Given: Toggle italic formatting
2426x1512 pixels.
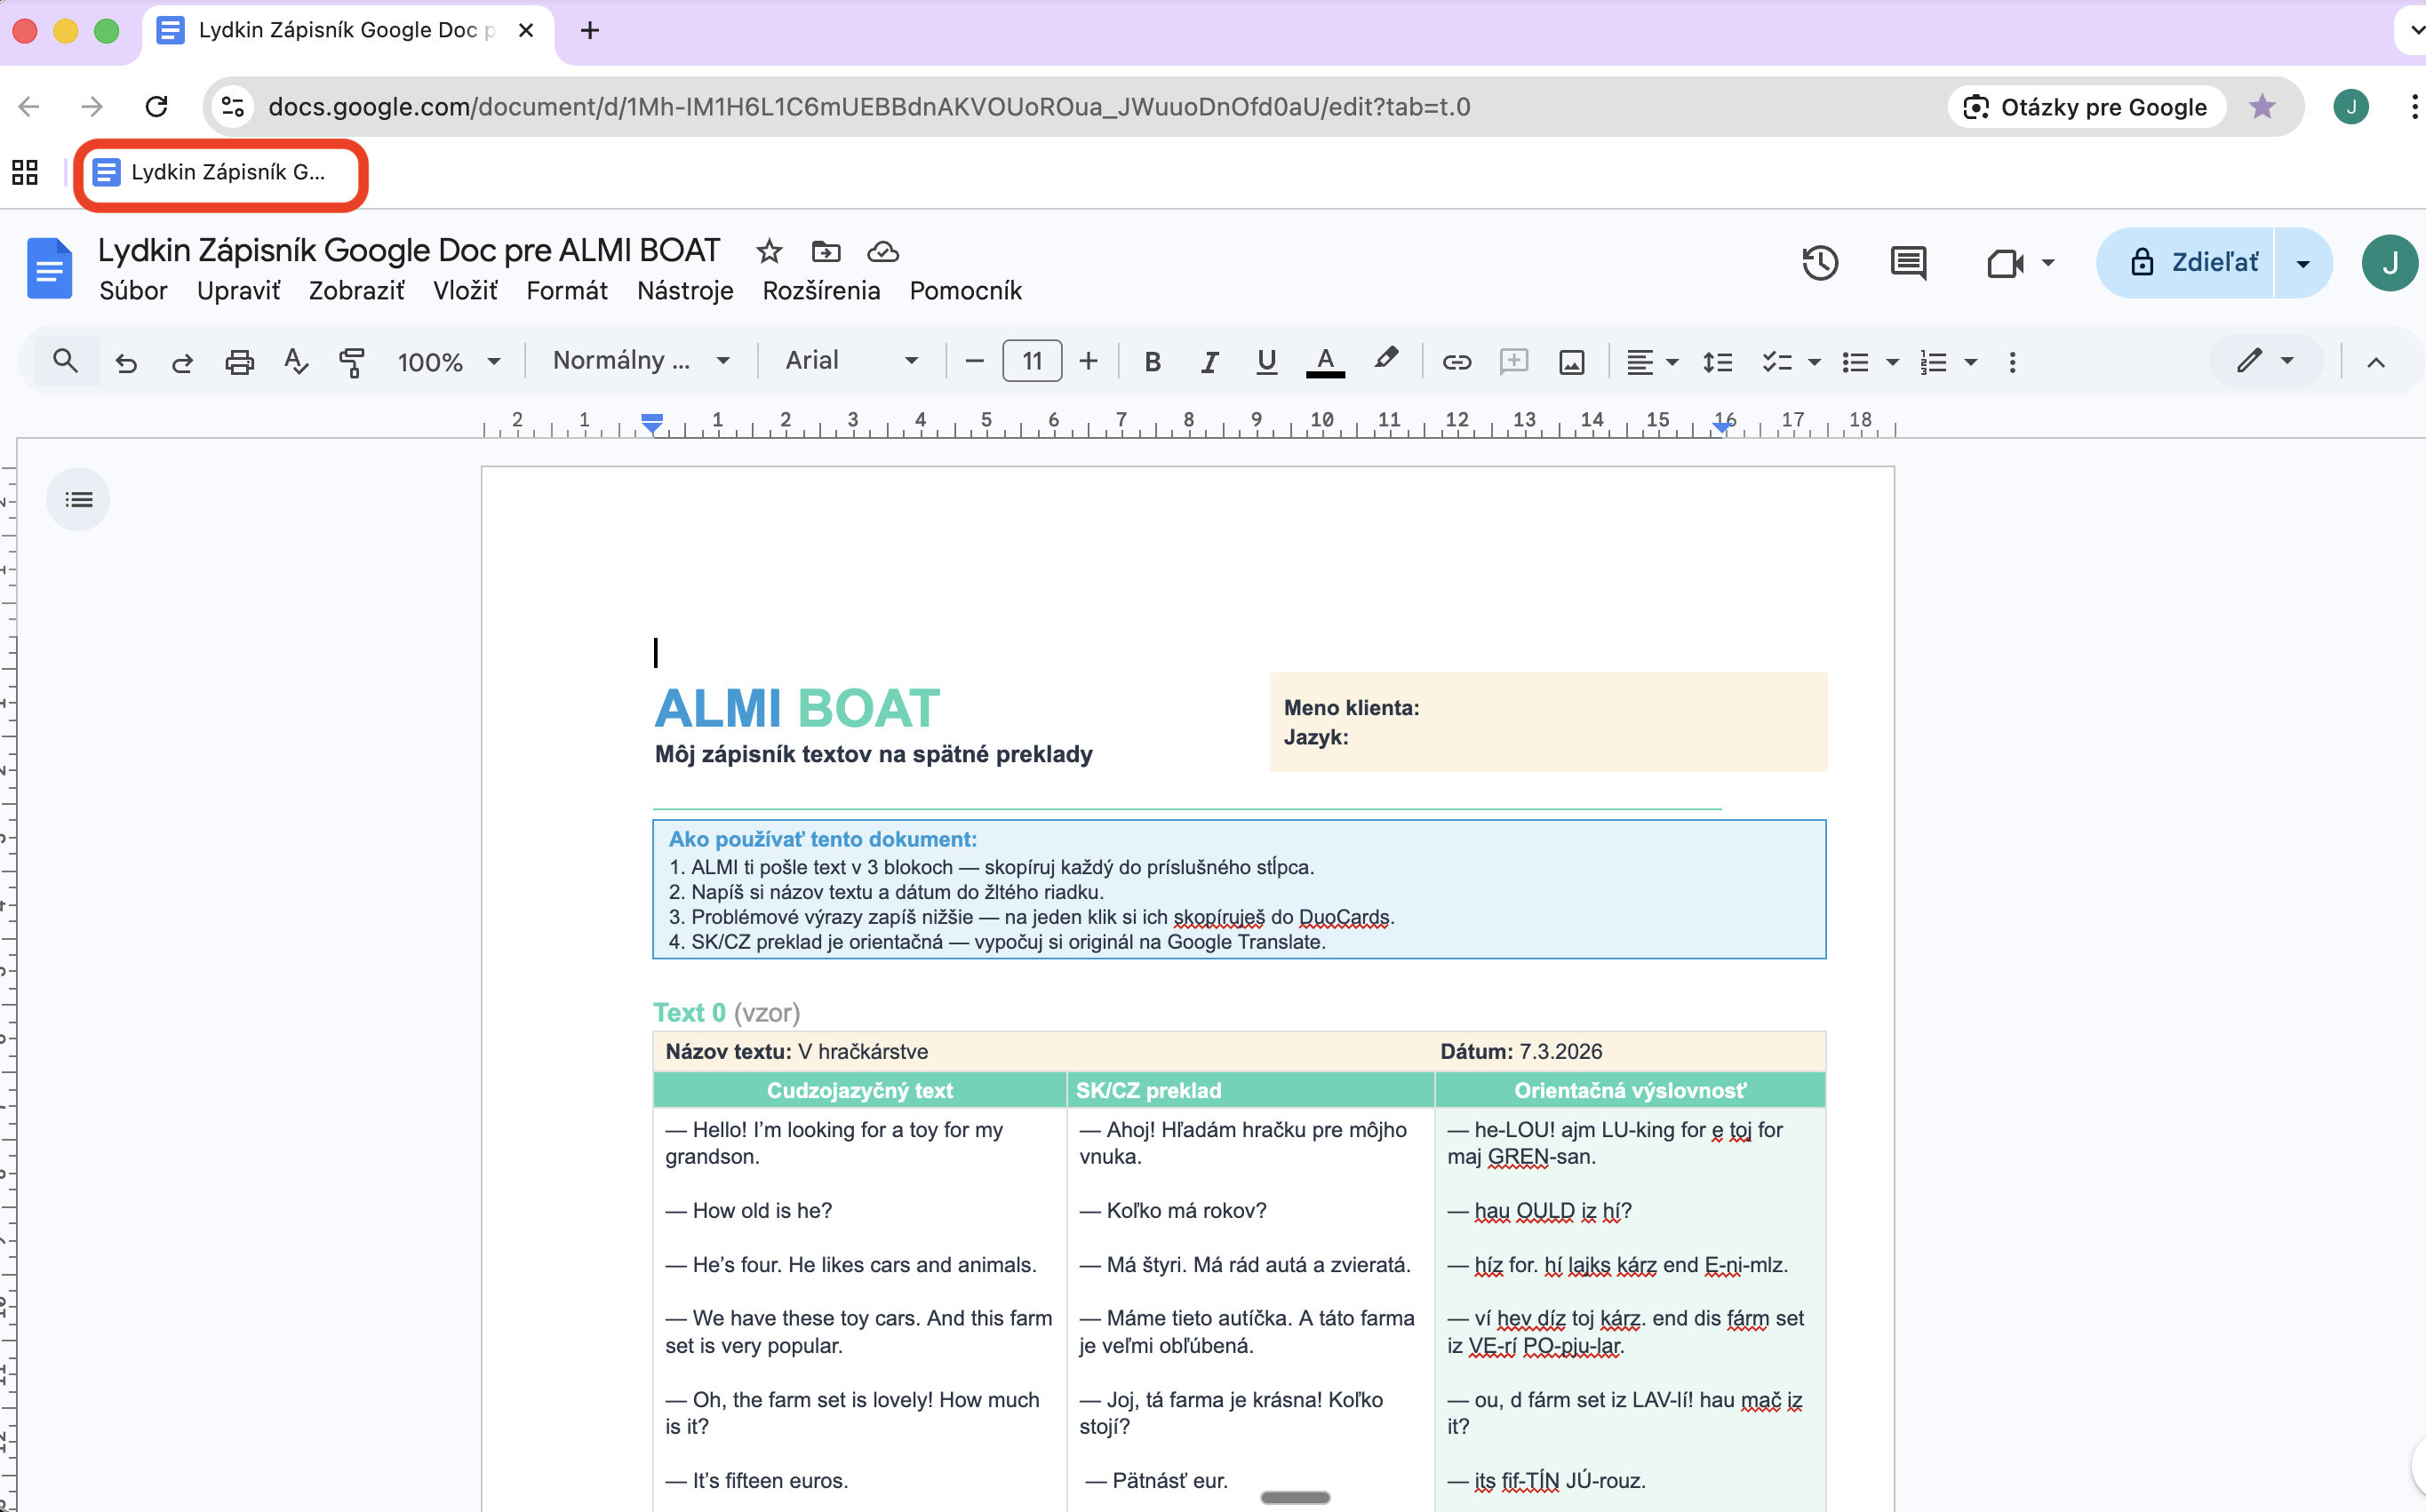Looking at the screenshot, I should point(1209,361).
